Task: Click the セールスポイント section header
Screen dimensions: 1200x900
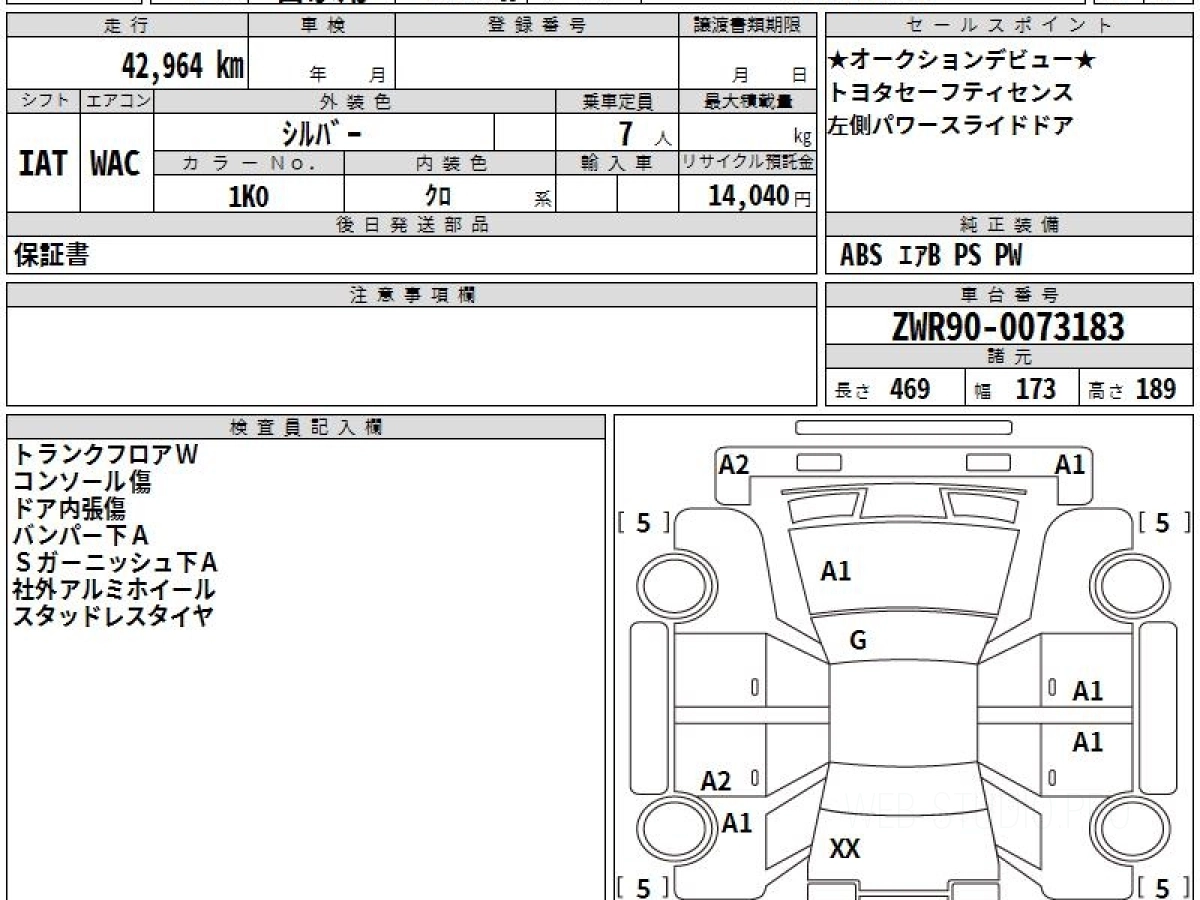Action: point(1010,26)
